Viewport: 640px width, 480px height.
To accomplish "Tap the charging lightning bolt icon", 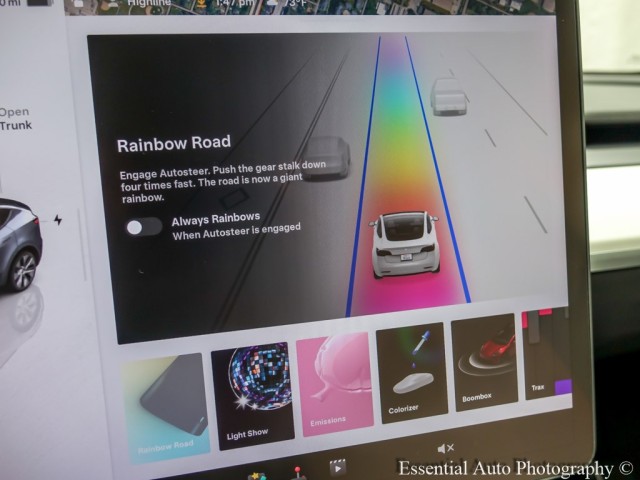I will [57, 220].
